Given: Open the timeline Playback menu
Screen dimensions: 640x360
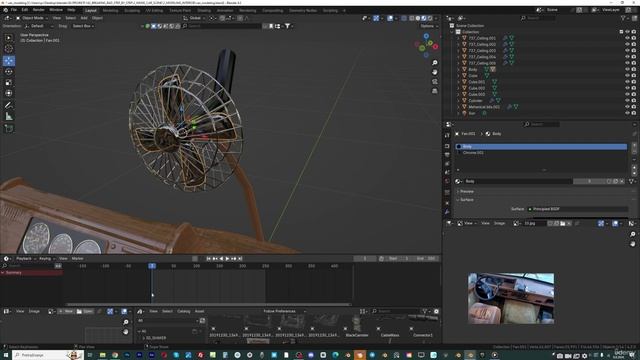Looking at the screenshot, I should 24,259.
